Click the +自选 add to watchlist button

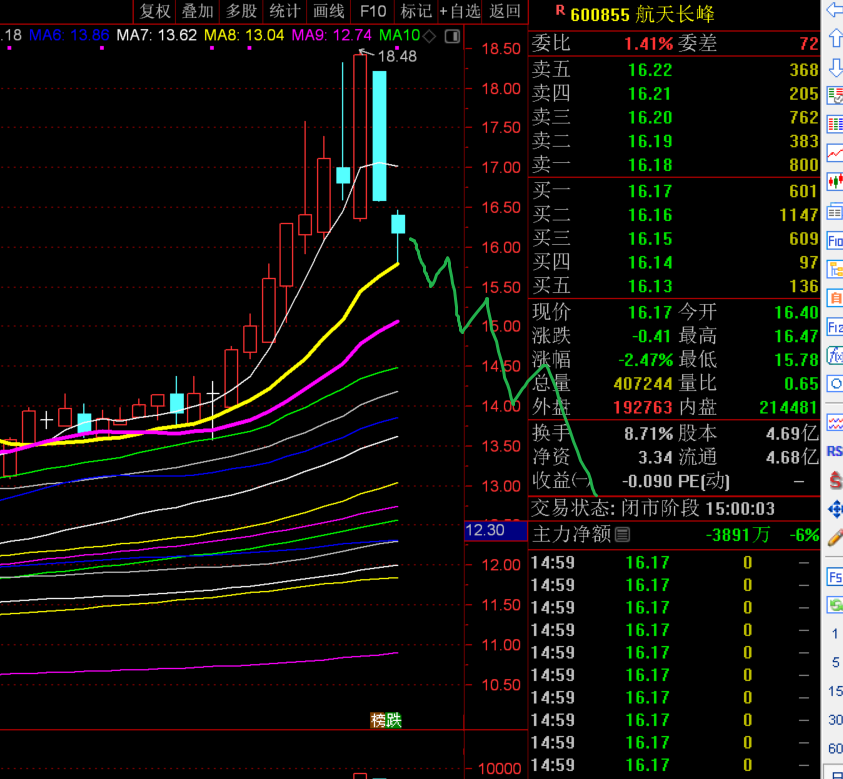click(460, 11)
